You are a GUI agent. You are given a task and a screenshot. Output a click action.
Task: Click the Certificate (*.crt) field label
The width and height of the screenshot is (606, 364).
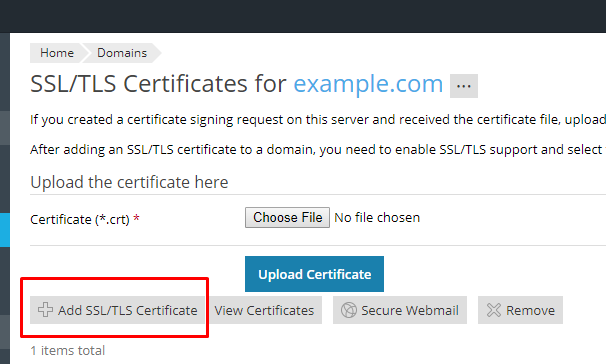(x=85, y=219)
